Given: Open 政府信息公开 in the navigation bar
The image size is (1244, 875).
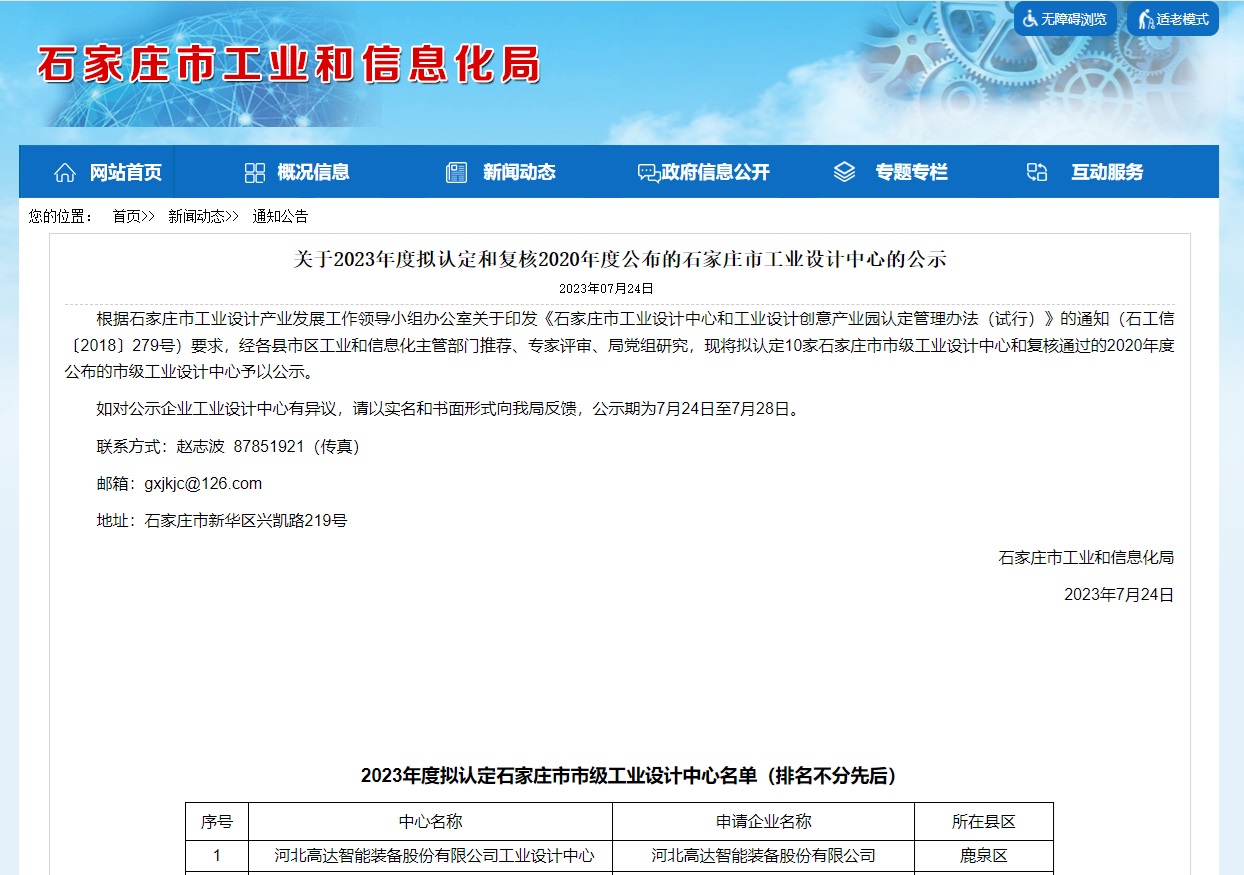Looking at the screenshot, I should point(716,173).
